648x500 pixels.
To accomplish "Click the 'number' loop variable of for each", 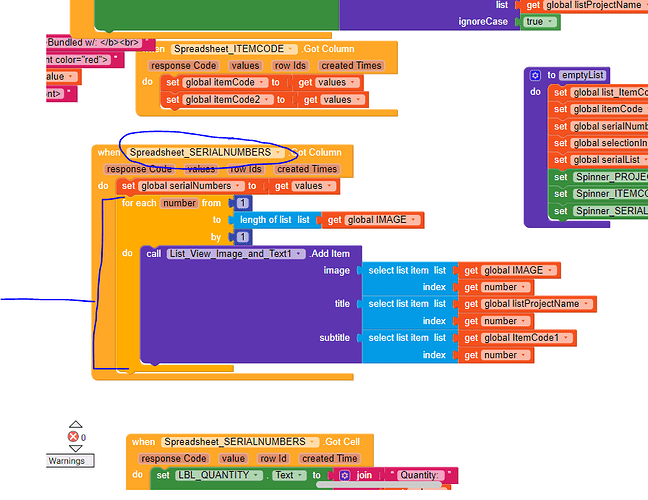I will point(179,203).
